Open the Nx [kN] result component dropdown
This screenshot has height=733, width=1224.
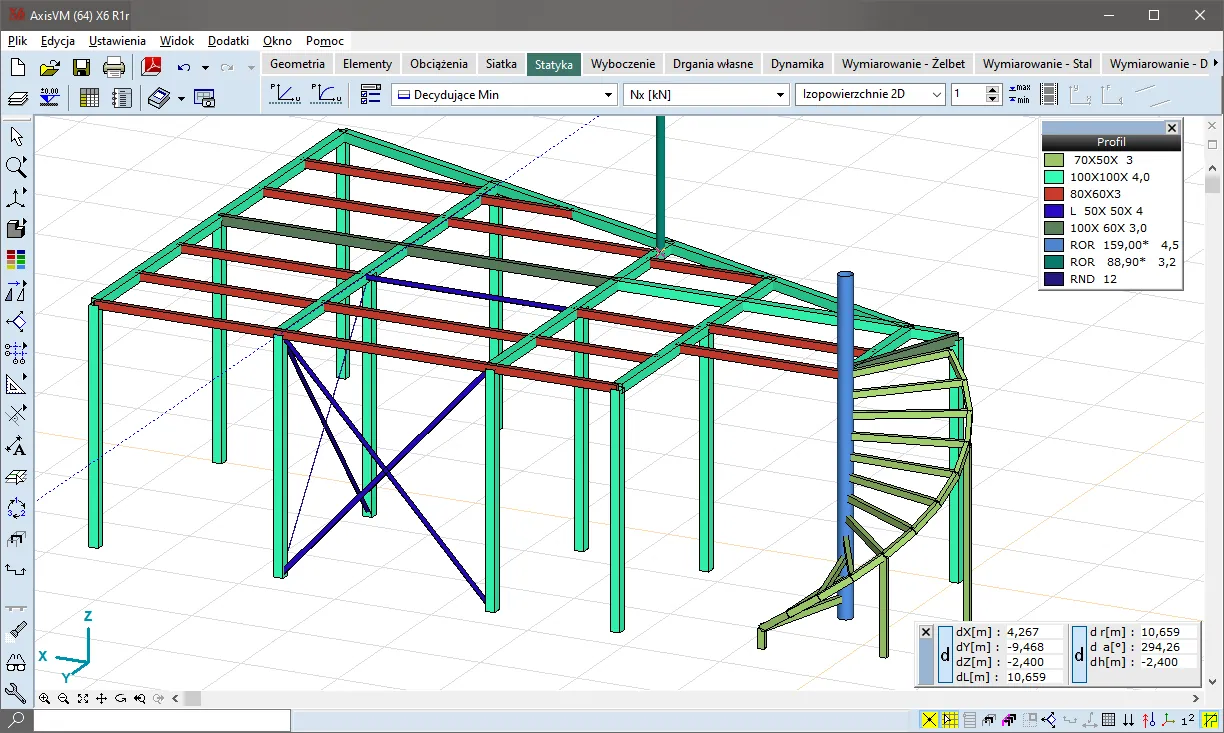781,95
